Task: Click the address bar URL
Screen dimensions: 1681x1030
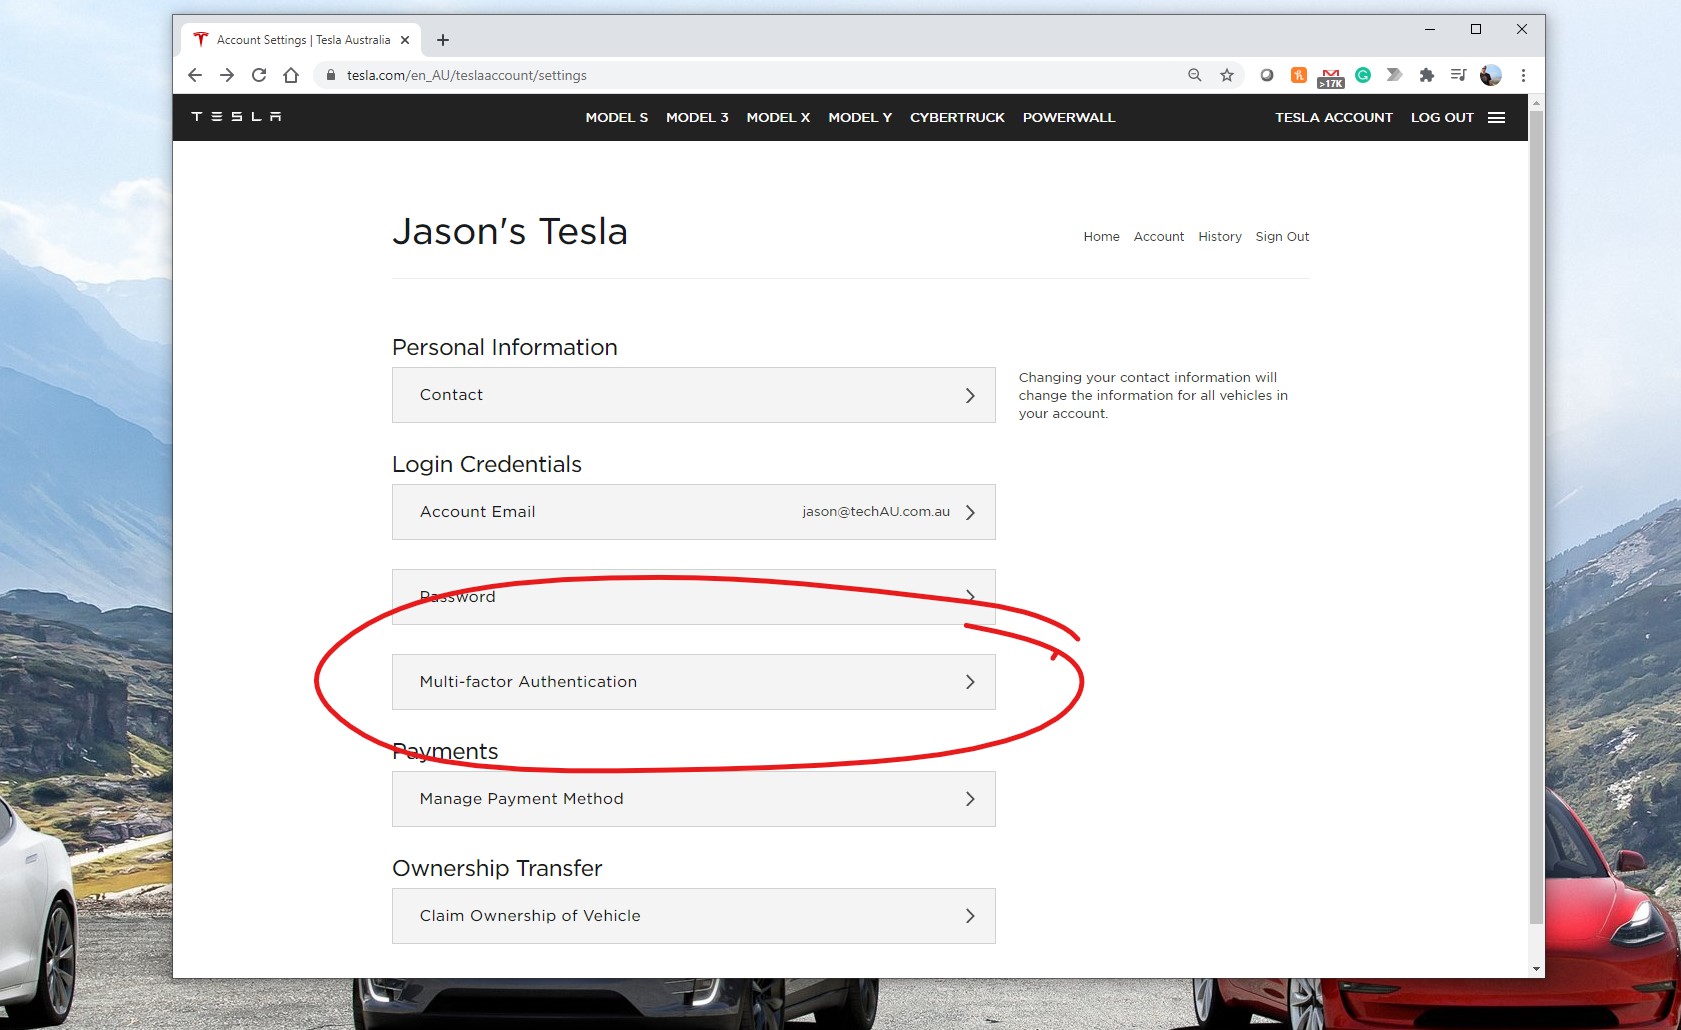Action: tap(466, 75)
